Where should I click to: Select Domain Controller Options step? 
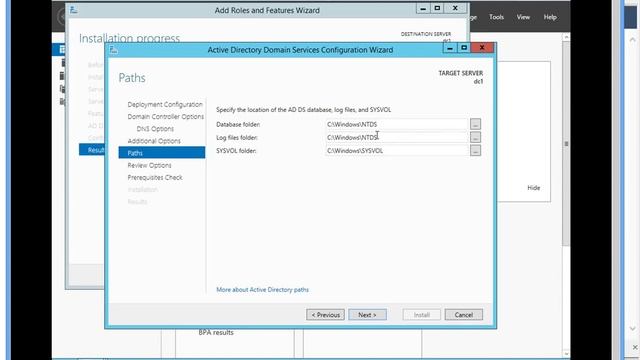(x=165, y=117)
